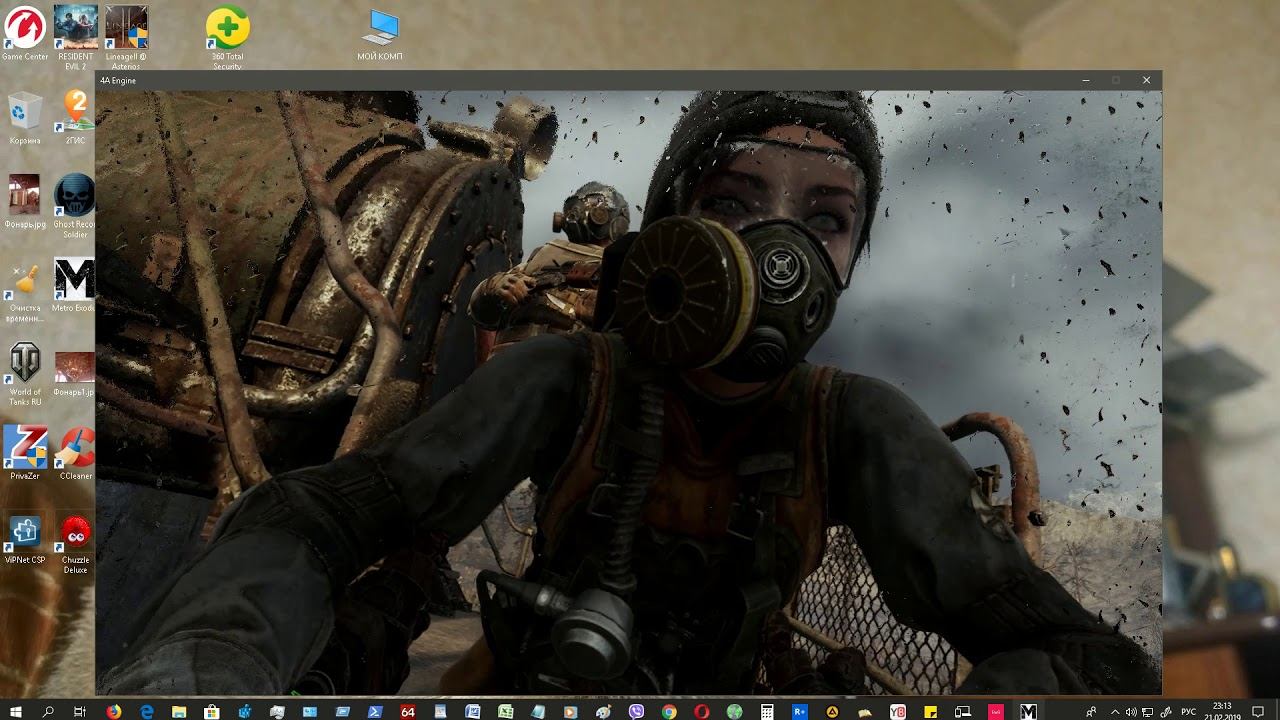
Task: Open the 360 Total Security shortcut
Action: point(228,37)
